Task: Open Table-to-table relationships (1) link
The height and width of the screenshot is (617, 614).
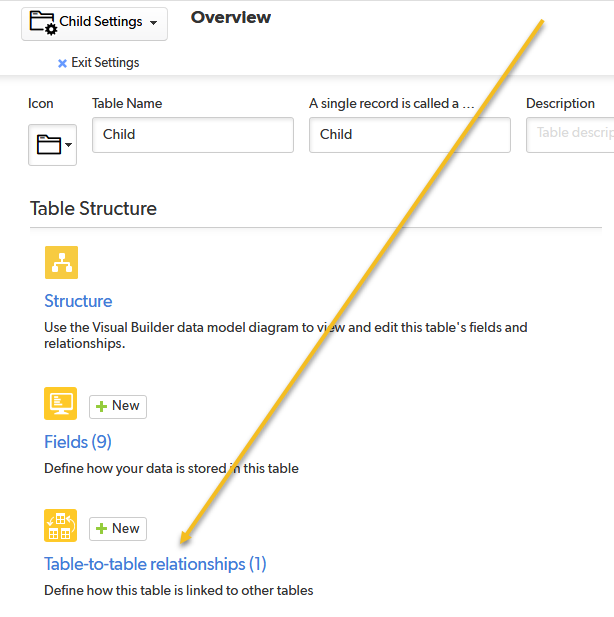Action: pyautogui.click(x=155, y=564)
